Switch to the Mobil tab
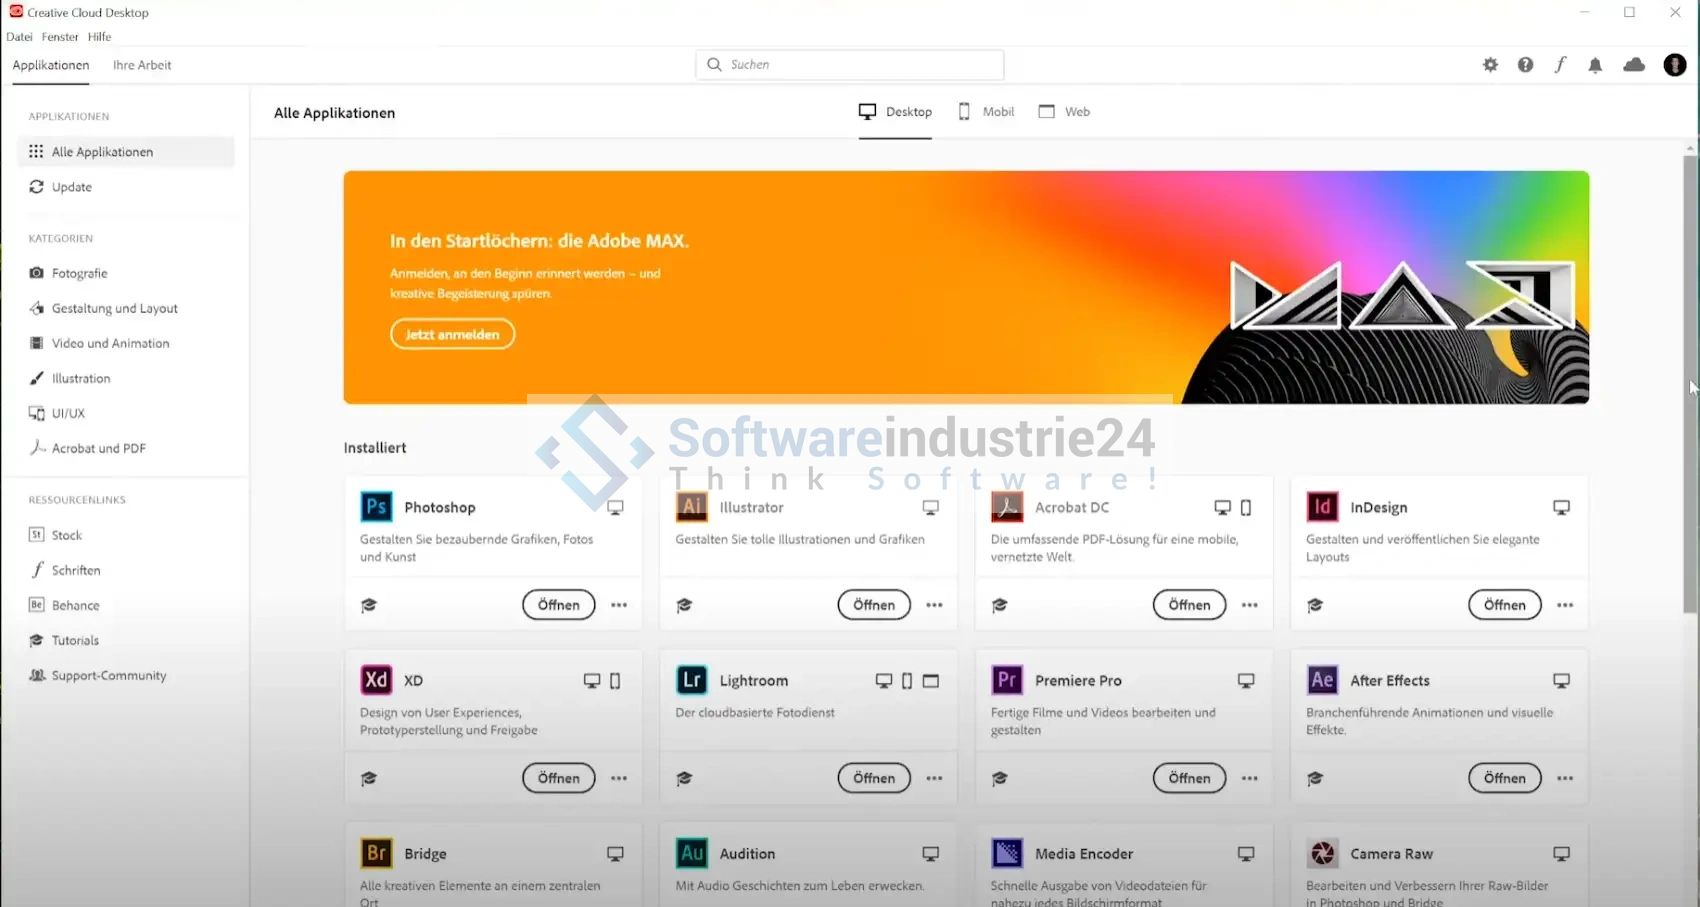The height and width of the screenshot is (907, 1700). pyautogui.click(x=986, y=112)
